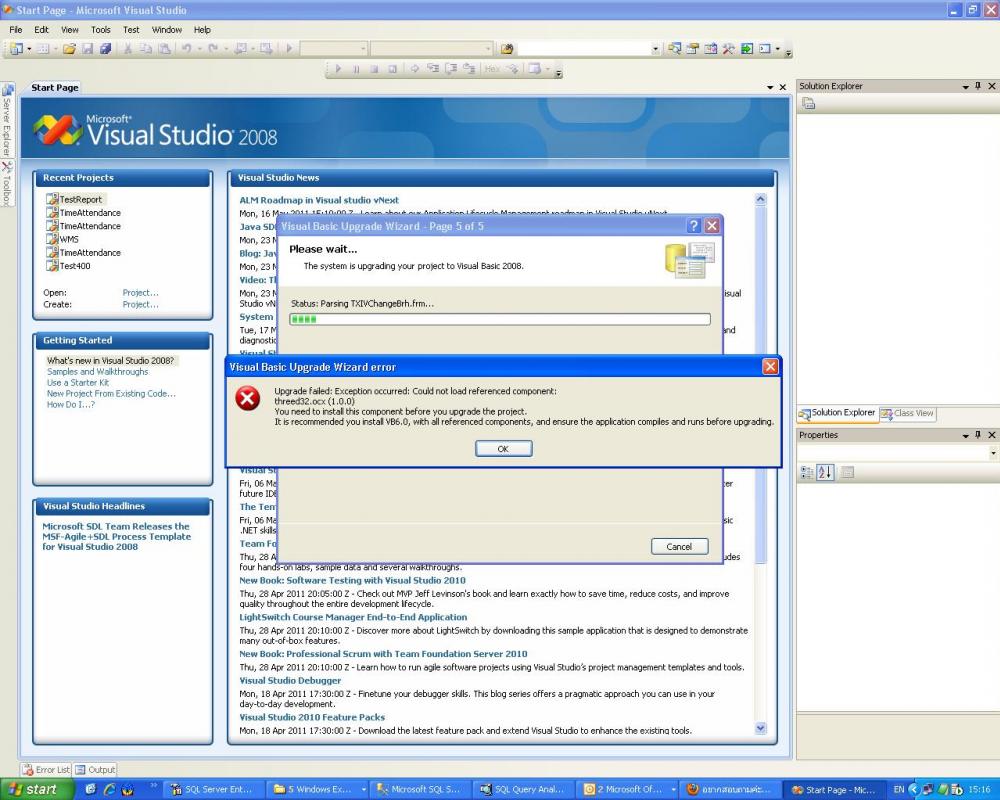The height and width of the screenshot is (800, 1000).
Task: Click the Find in Files icon
Action: point(507,48)
